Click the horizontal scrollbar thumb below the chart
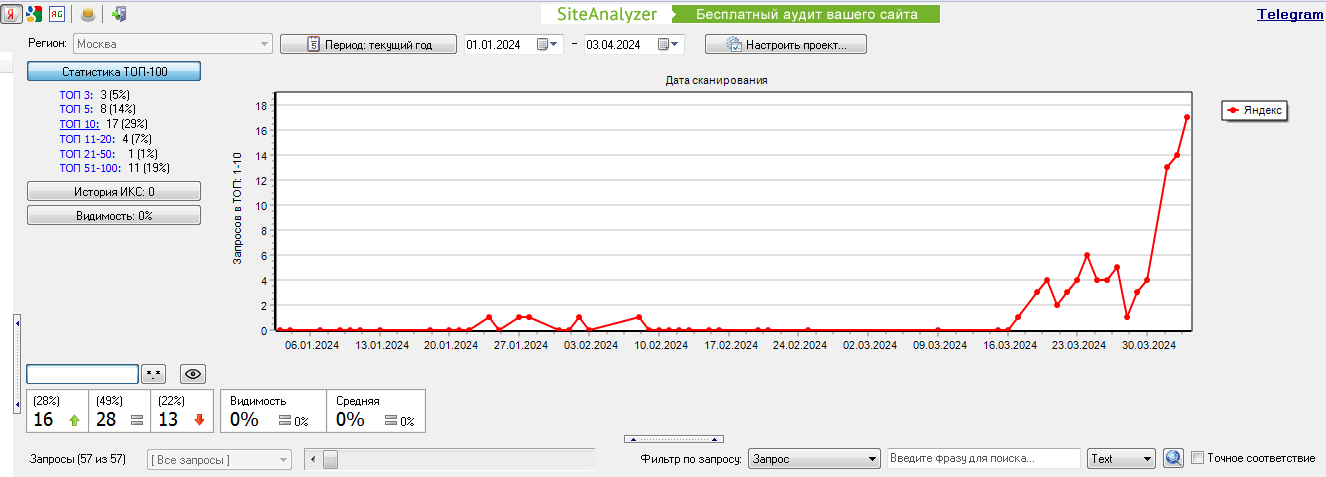The height and width of the screenshot is (477, 1326). 330,459
